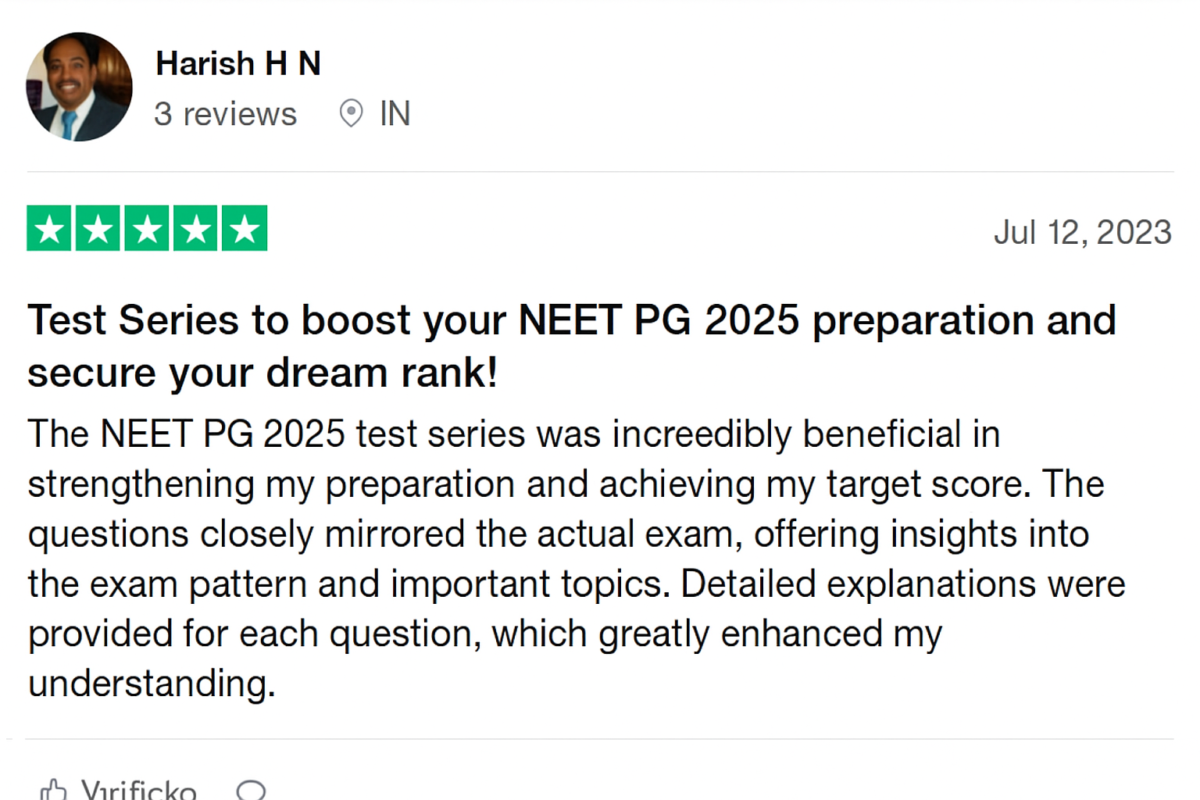This screenshot has height=800, width=1200.
Task: Click the location pin icon beside IN
Action: click(351, 114)
